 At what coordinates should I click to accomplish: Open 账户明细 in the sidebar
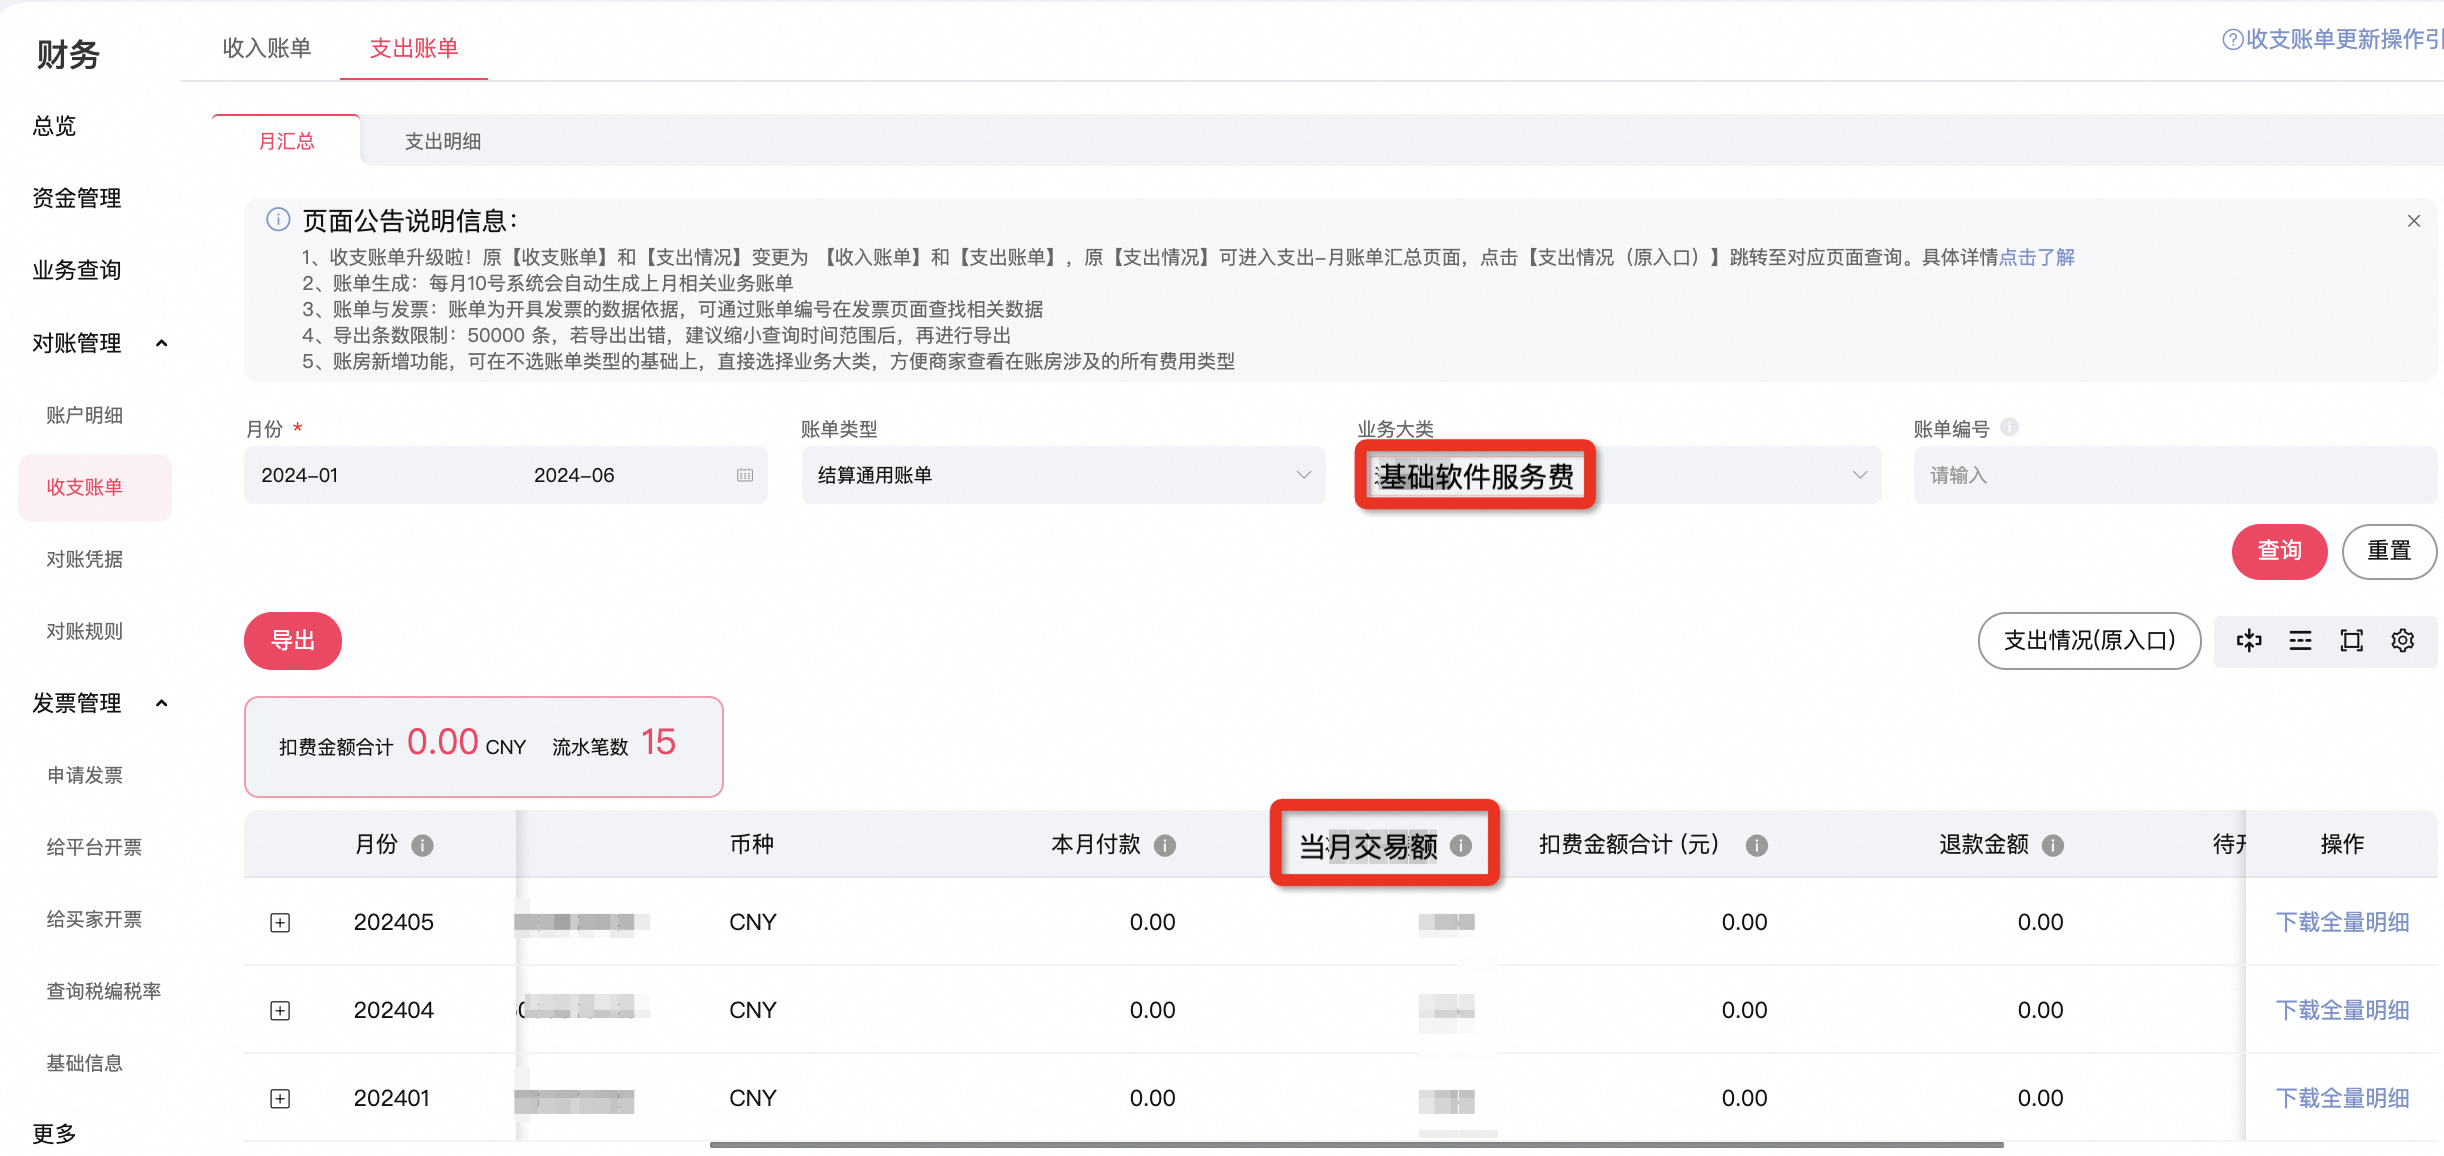(x=85, y=415)
